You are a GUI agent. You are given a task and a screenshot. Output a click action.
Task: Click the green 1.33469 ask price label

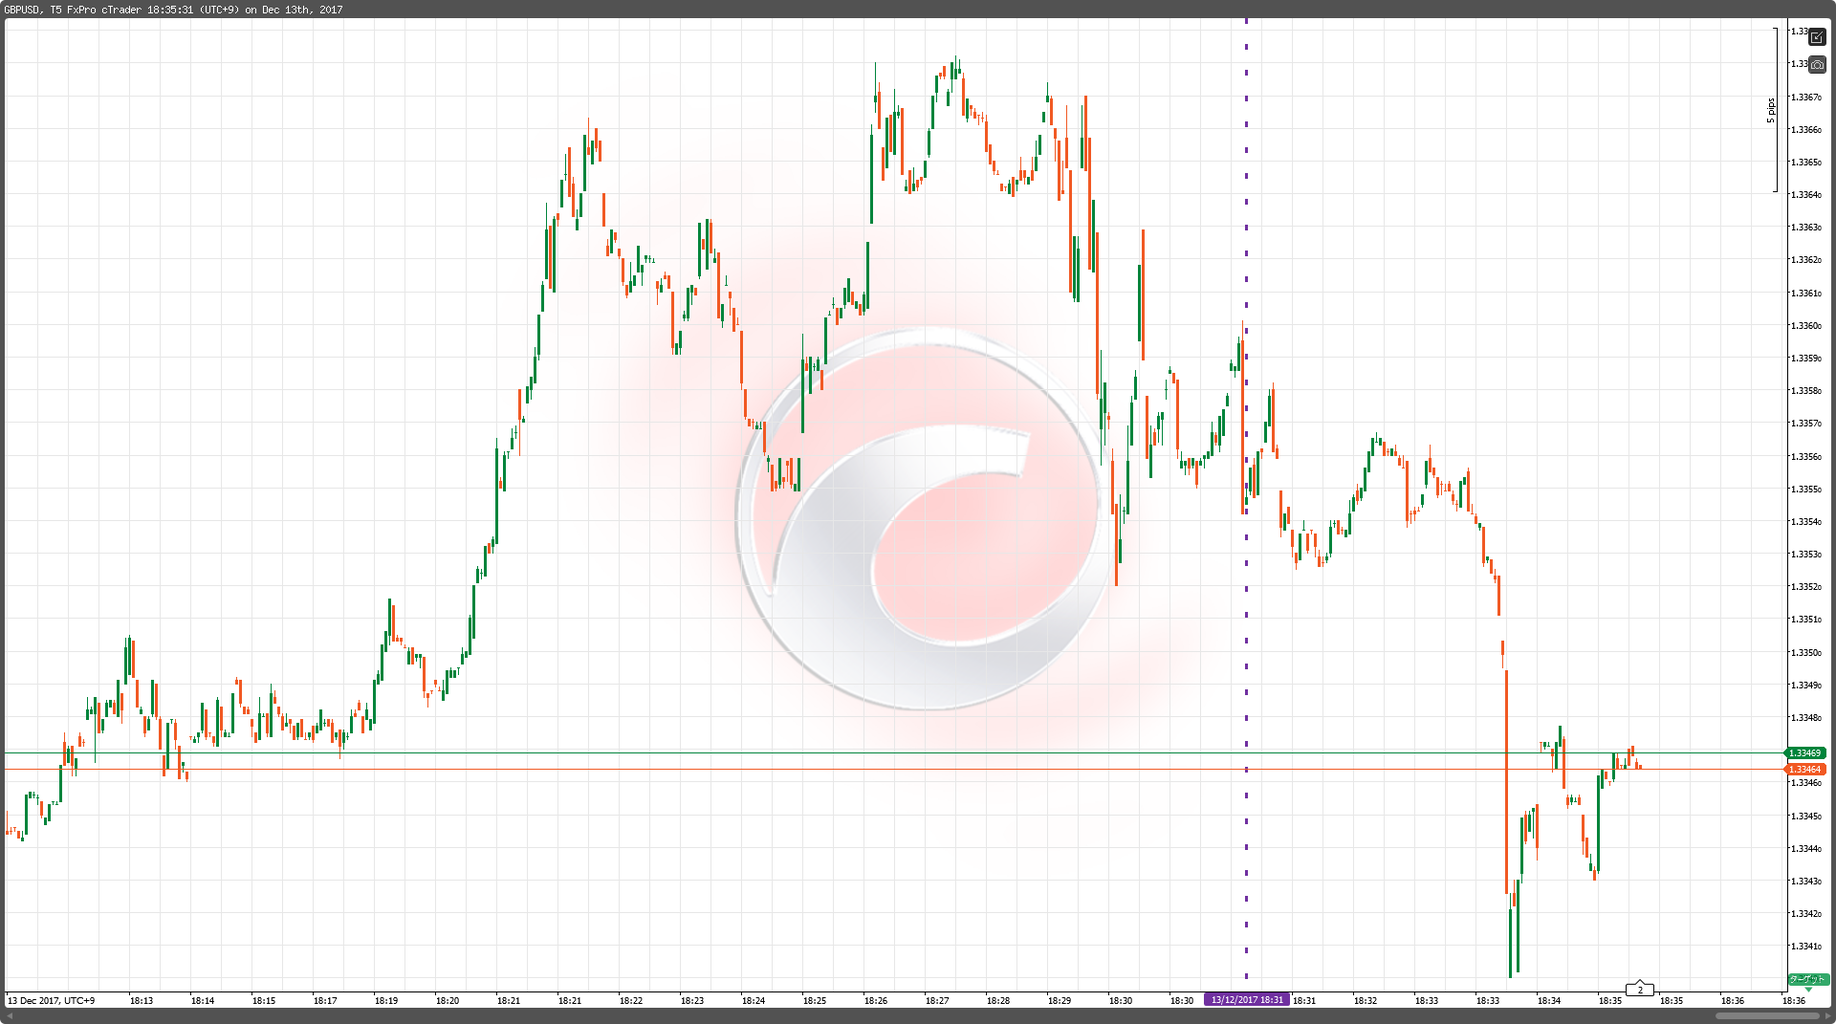click(x=1806, y=753)
